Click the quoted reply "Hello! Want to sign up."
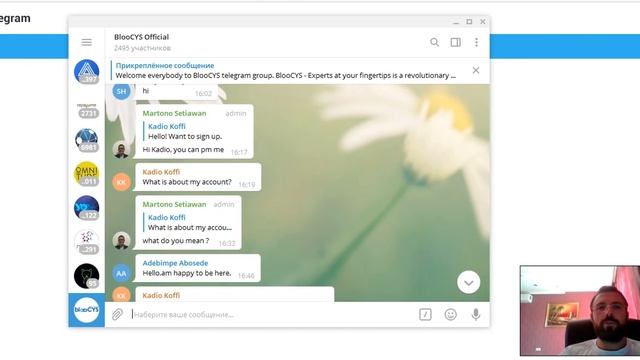 coord(185,136)
